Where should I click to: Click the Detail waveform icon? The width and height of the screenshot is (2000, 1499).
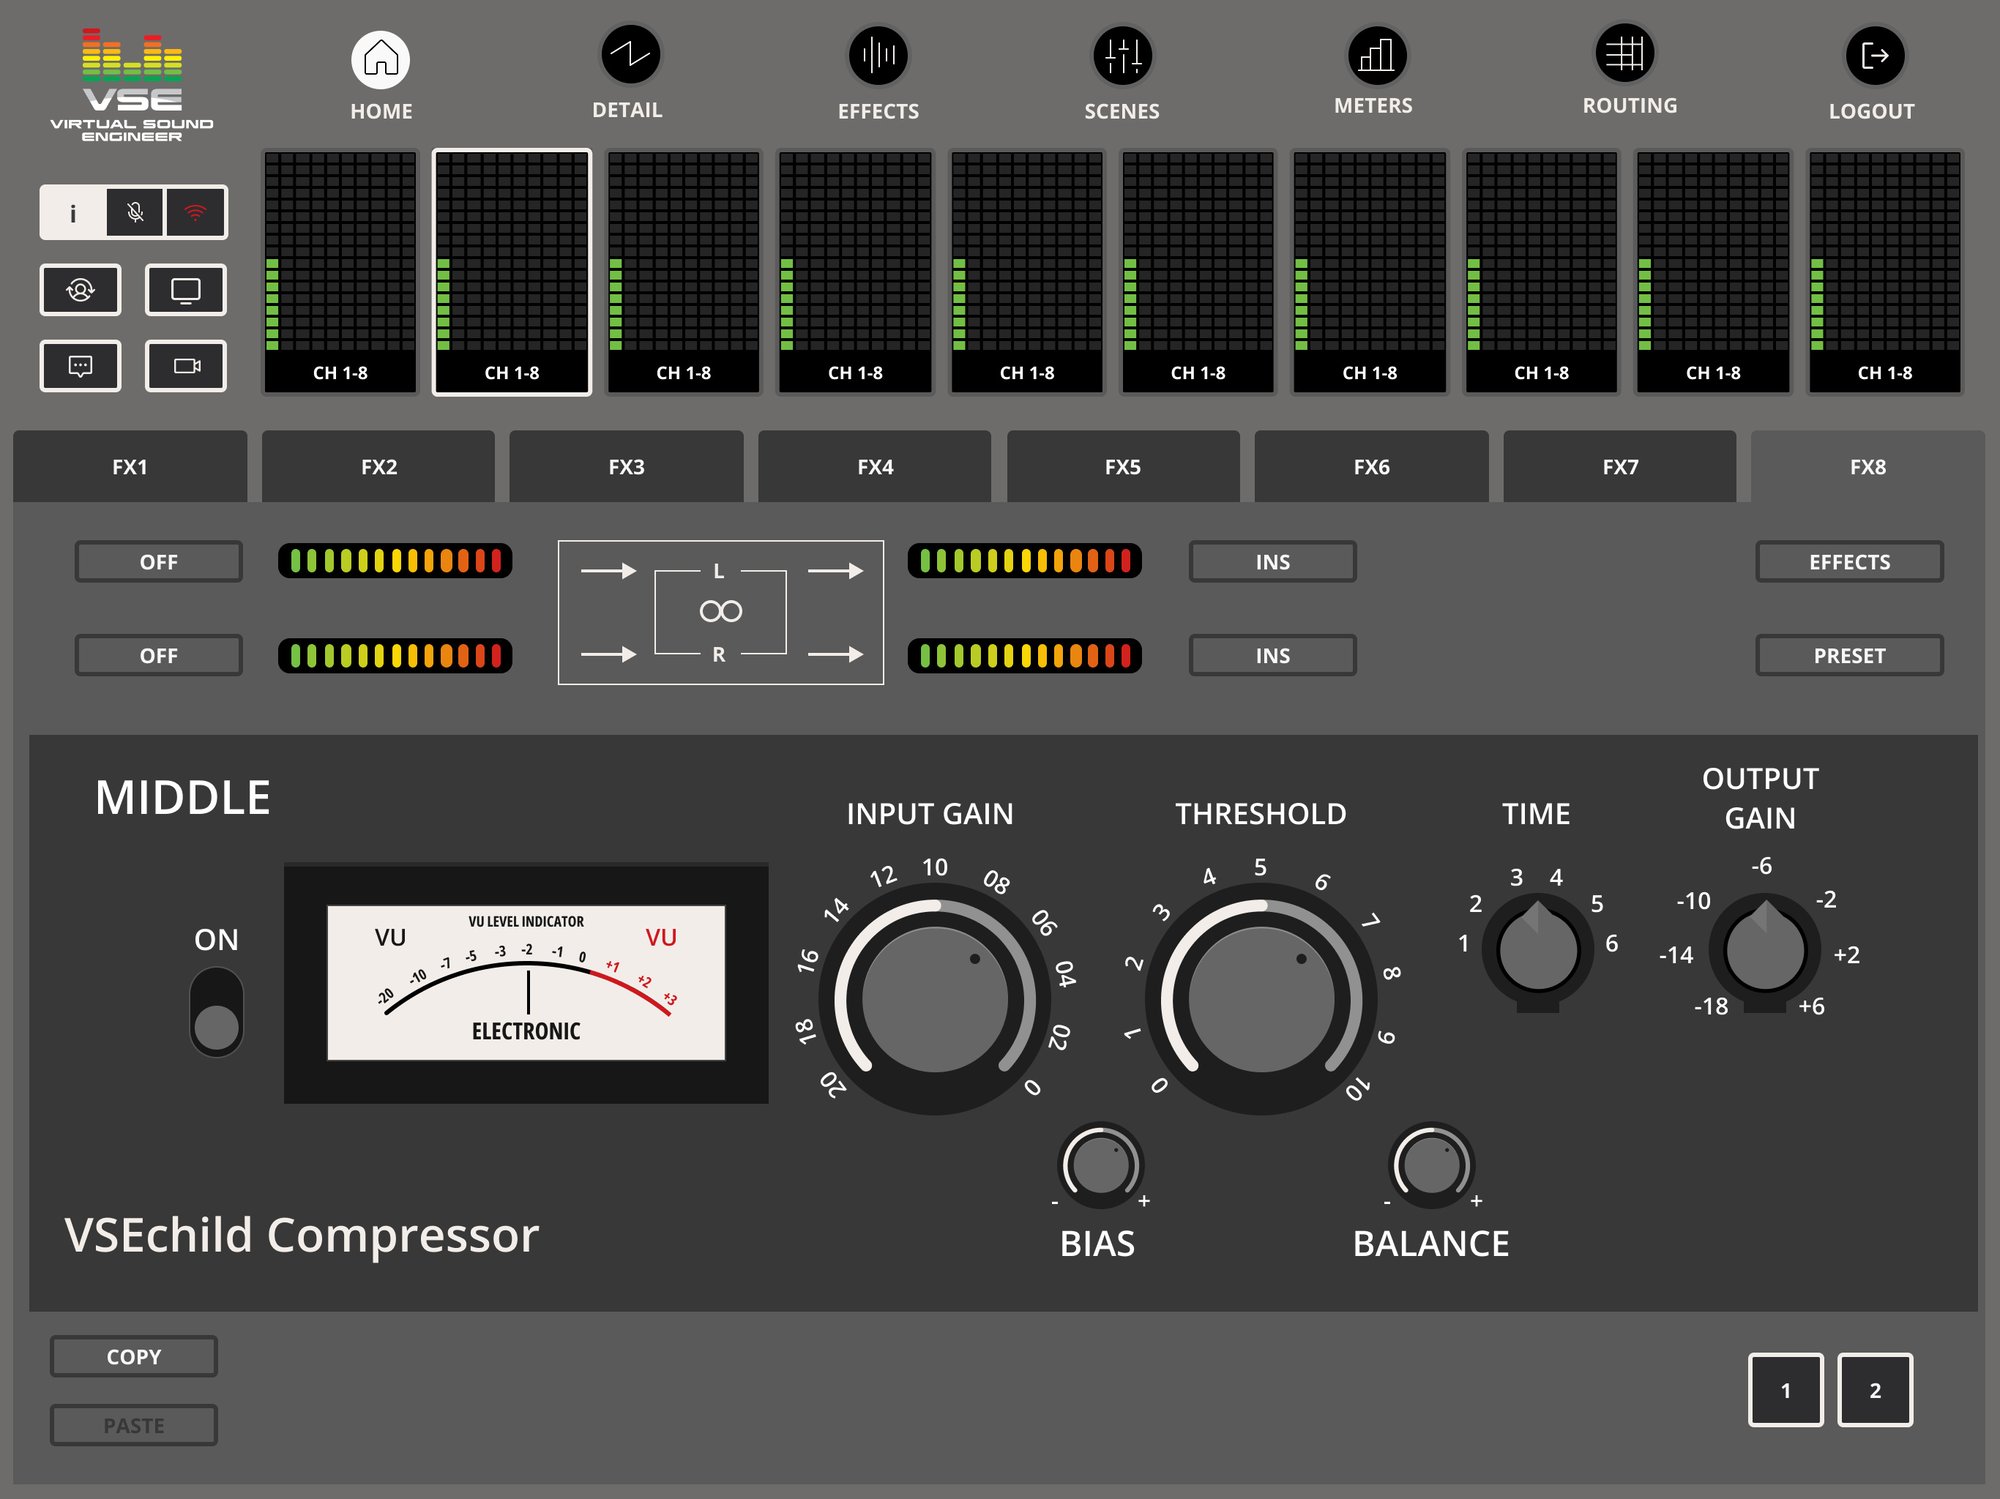point(630,55)
